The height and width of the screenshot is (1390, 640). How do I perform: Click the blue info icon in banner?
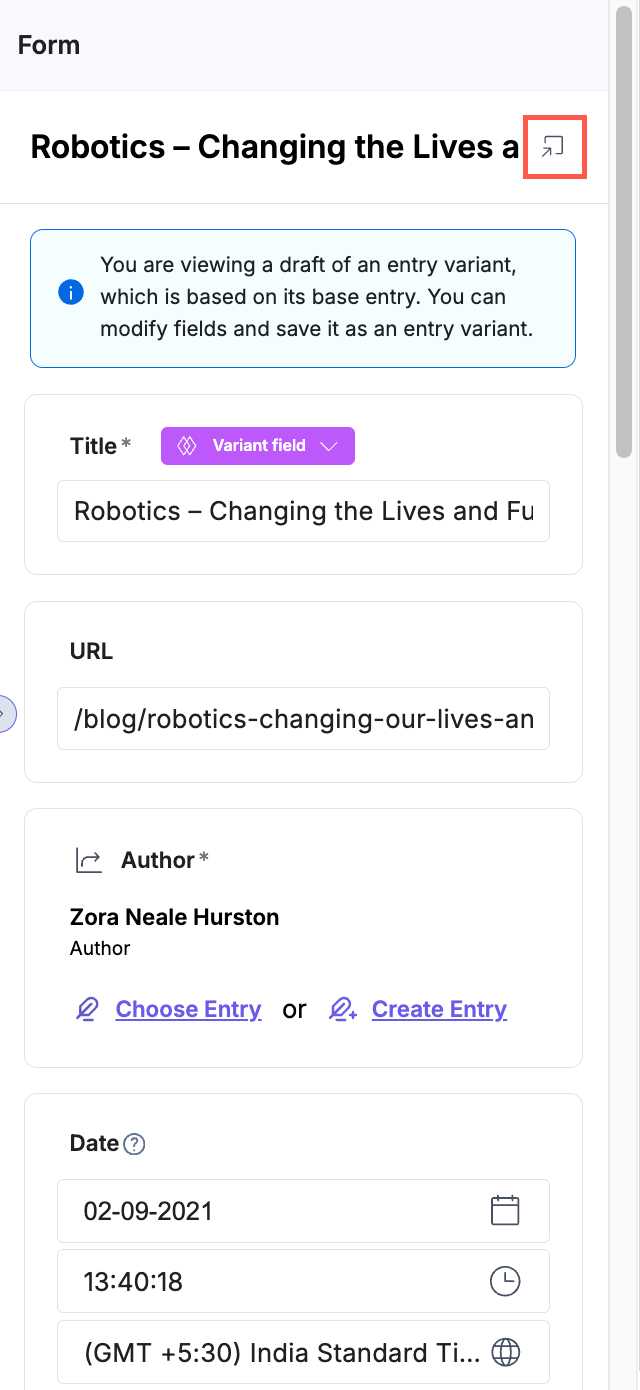click(71, 297)
